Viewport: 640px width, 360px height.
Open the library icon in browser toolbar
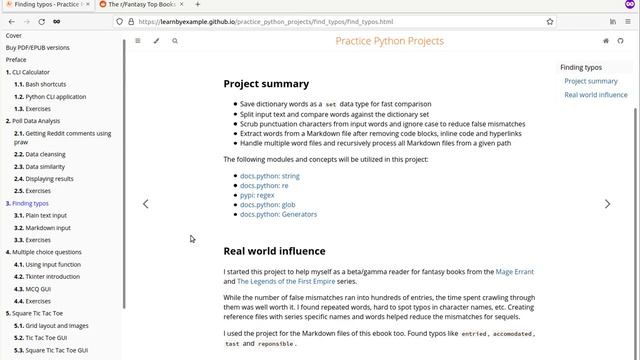[613, 22]
